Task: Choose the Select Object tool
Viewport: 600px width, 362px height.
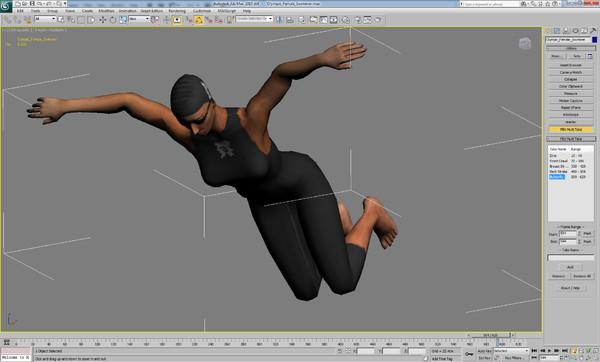Action: point(61,20)
